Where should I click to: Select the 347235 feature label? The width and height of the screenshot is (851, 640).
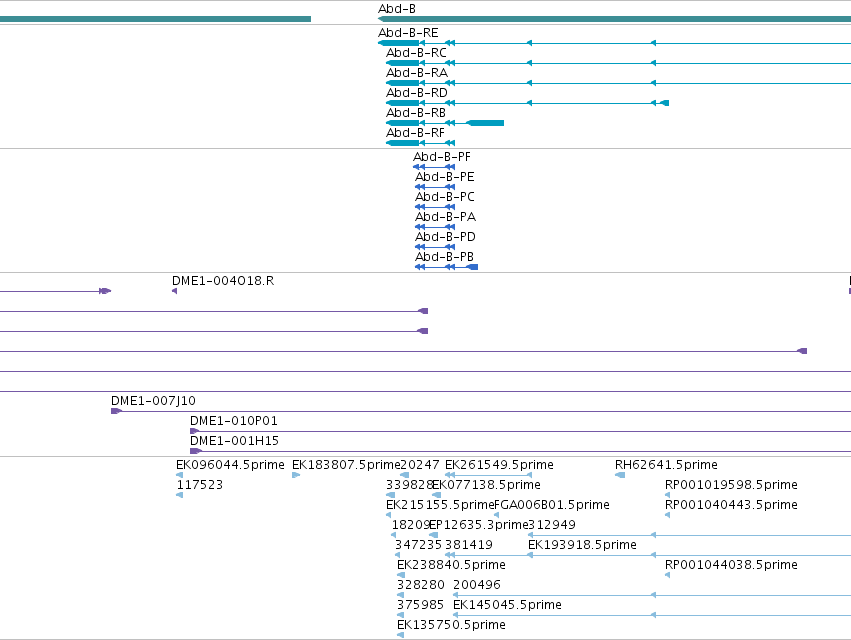(x=418, y=545)
